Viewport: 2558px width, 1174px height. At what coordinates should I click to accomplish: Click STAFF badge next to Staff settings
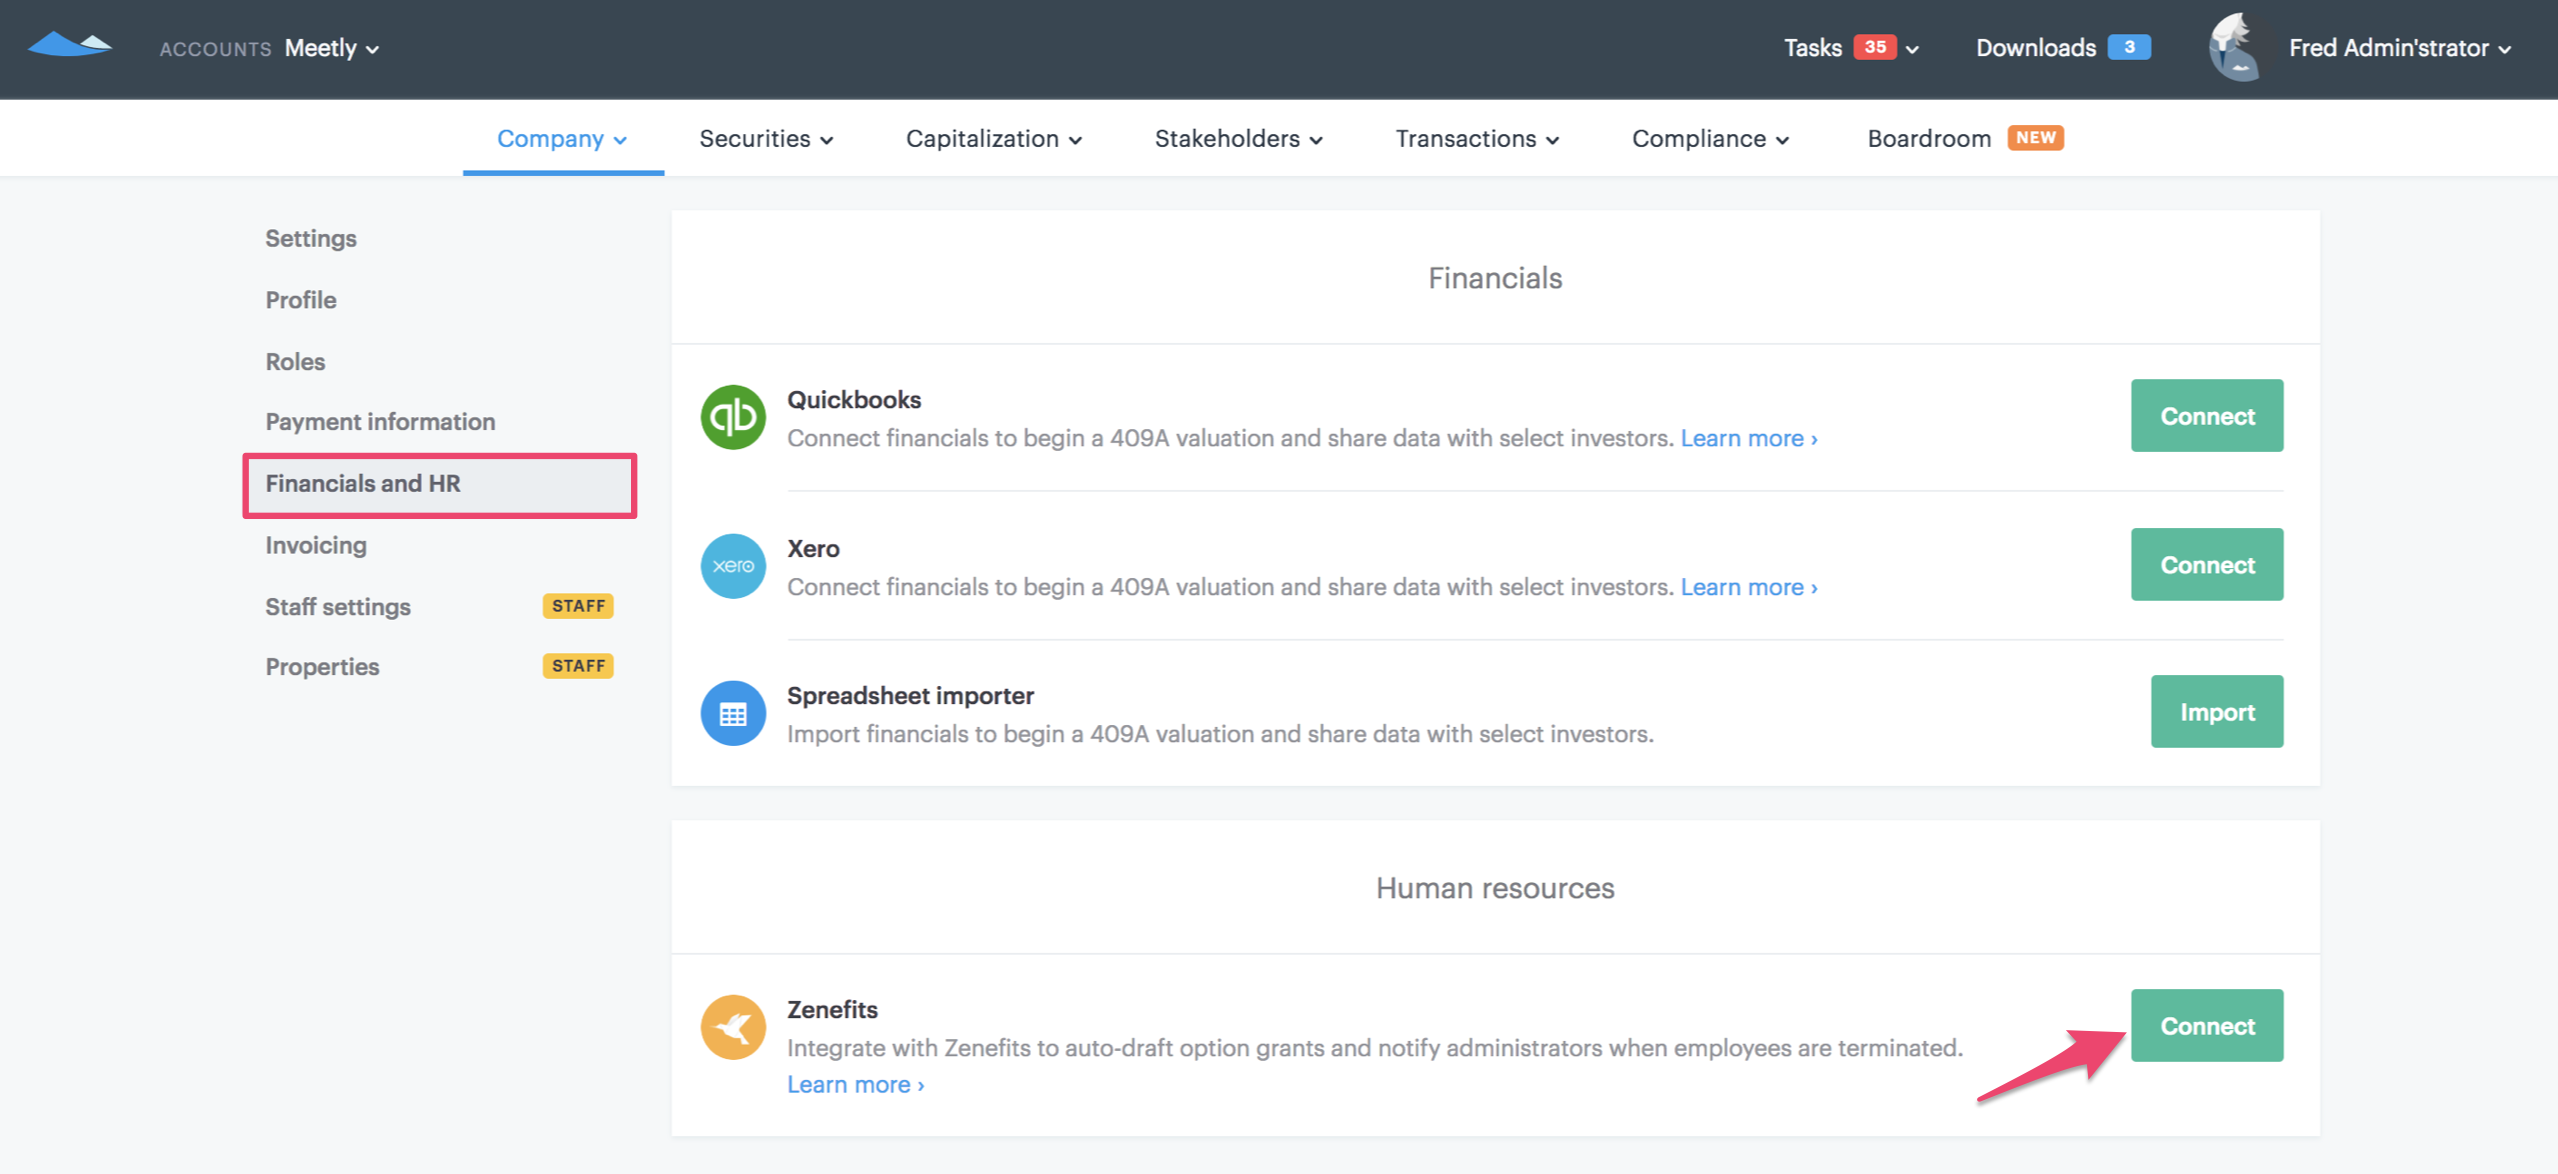coord(578,606)
